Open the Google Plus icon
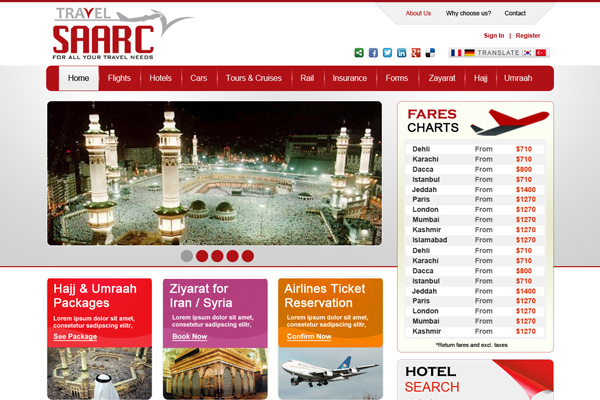 click(x=416, y=52)
